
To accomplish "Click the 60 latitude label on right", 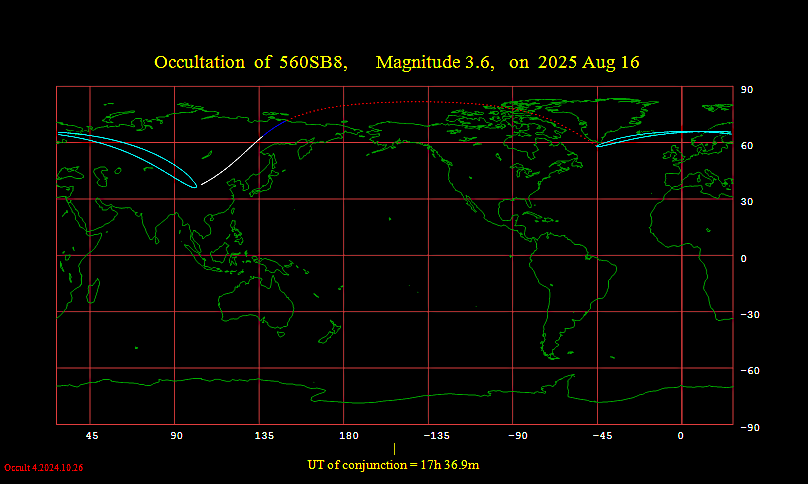I will point(746,146).
